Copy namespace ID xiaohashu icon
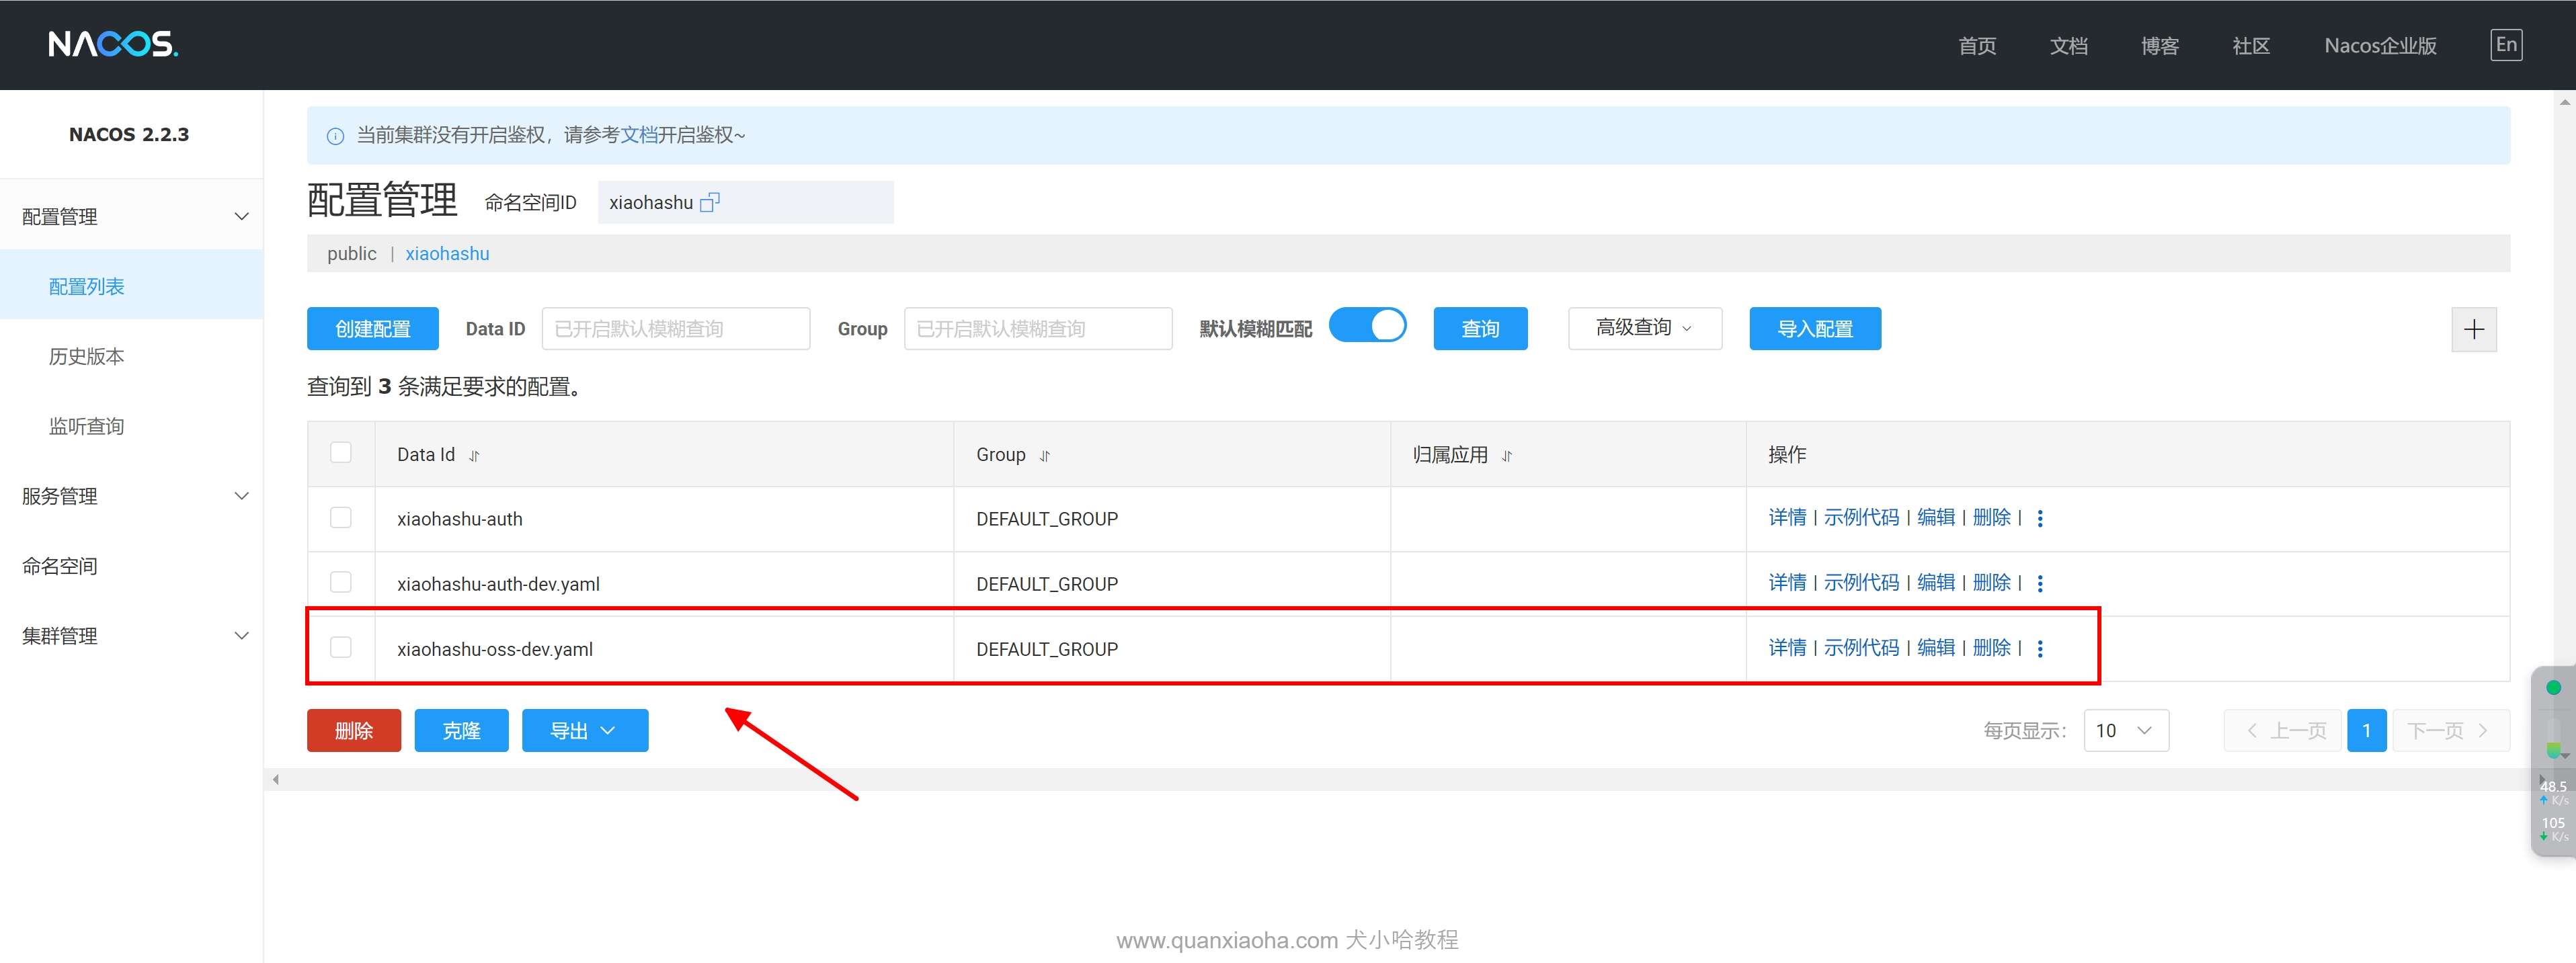The image size is (2576, 963). click(x=709, y=203)
